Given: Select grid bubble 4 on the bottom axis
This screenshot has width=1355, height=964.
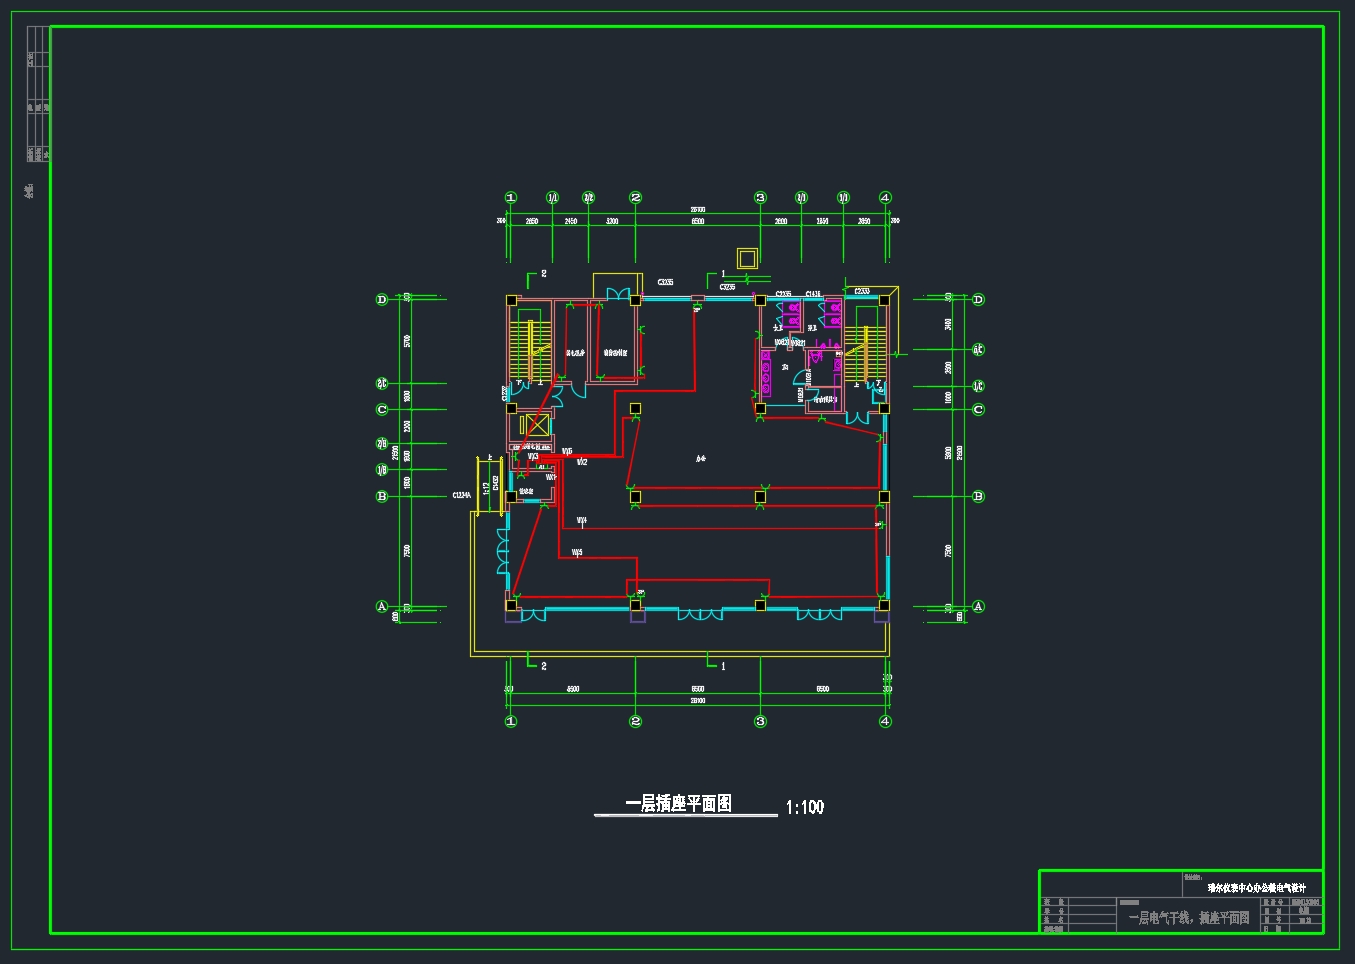Looking at the screenshot, I should (885, 721).
